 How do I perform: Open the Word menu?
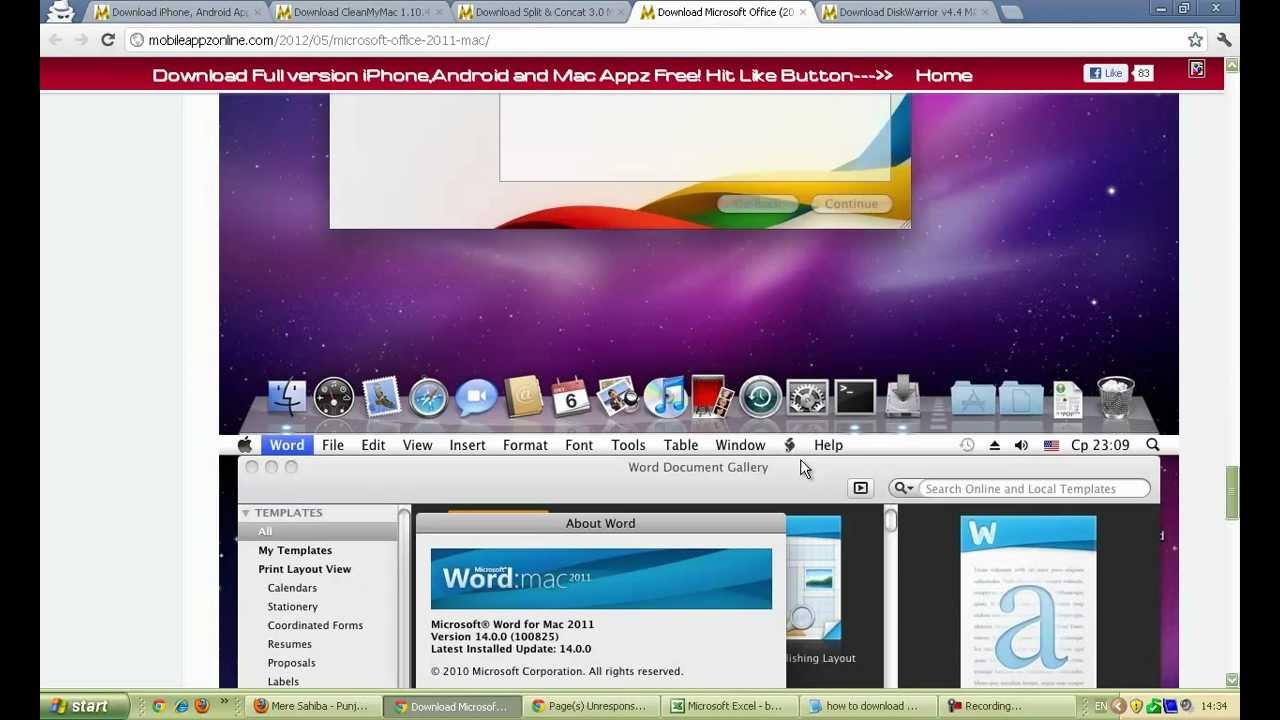pos(287,445)
